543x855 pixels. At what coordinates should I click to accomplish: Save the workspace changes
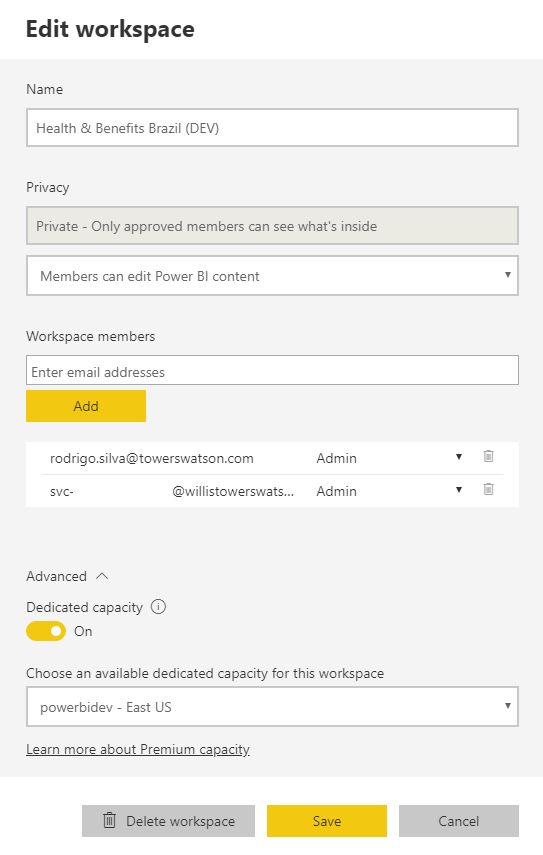point(327,821)
